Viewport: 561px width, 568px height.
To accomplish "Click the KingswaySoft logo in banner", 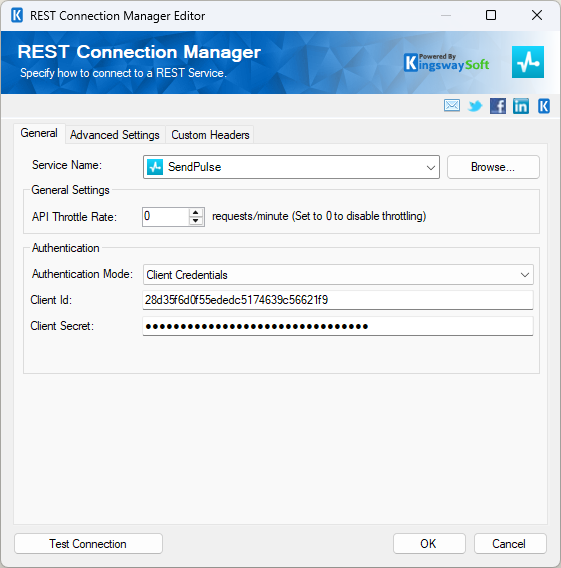I will point(447,63).
